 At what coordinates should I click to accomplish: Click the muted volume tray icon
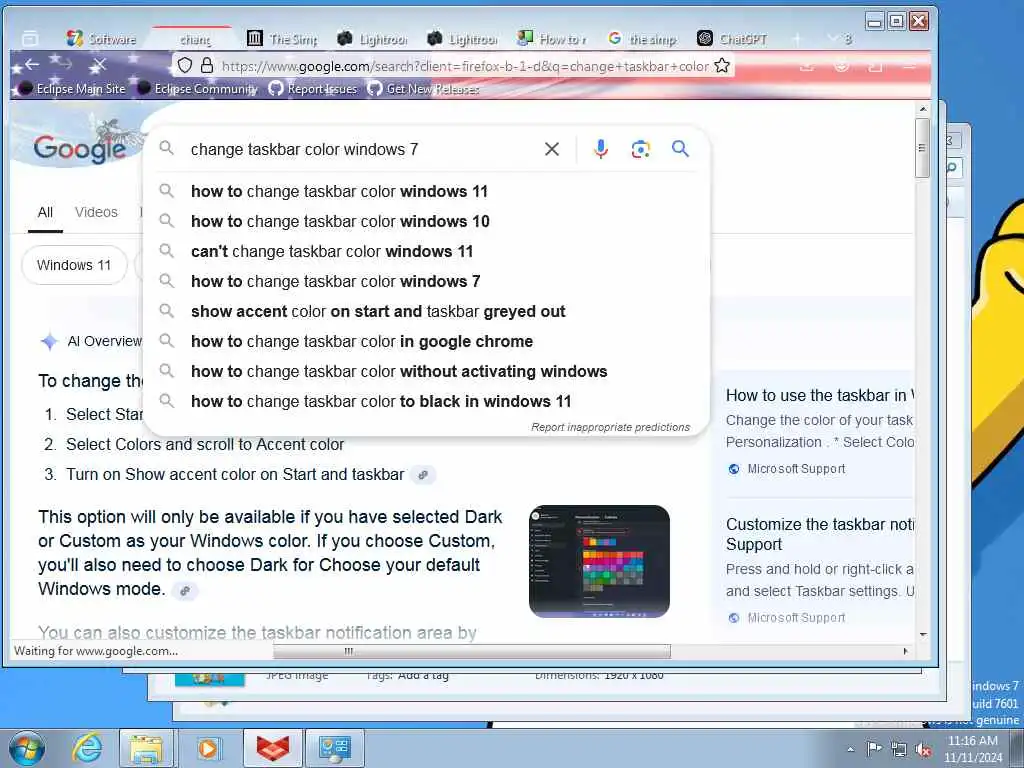[x=923, y=749]
